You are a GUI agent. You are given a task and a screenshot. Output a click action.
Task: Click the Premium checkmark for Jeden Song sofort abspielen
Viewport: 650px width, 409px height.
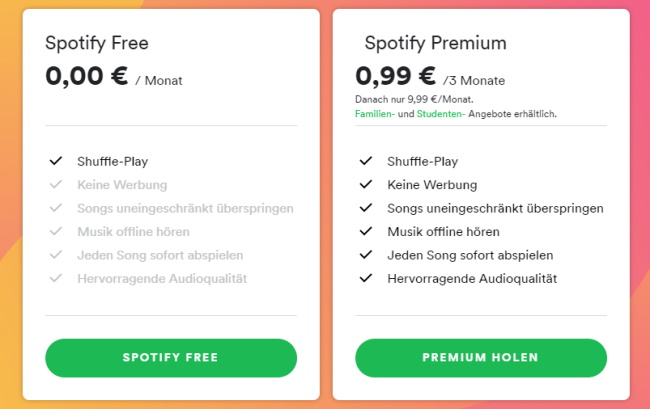(x=366, y=255)
